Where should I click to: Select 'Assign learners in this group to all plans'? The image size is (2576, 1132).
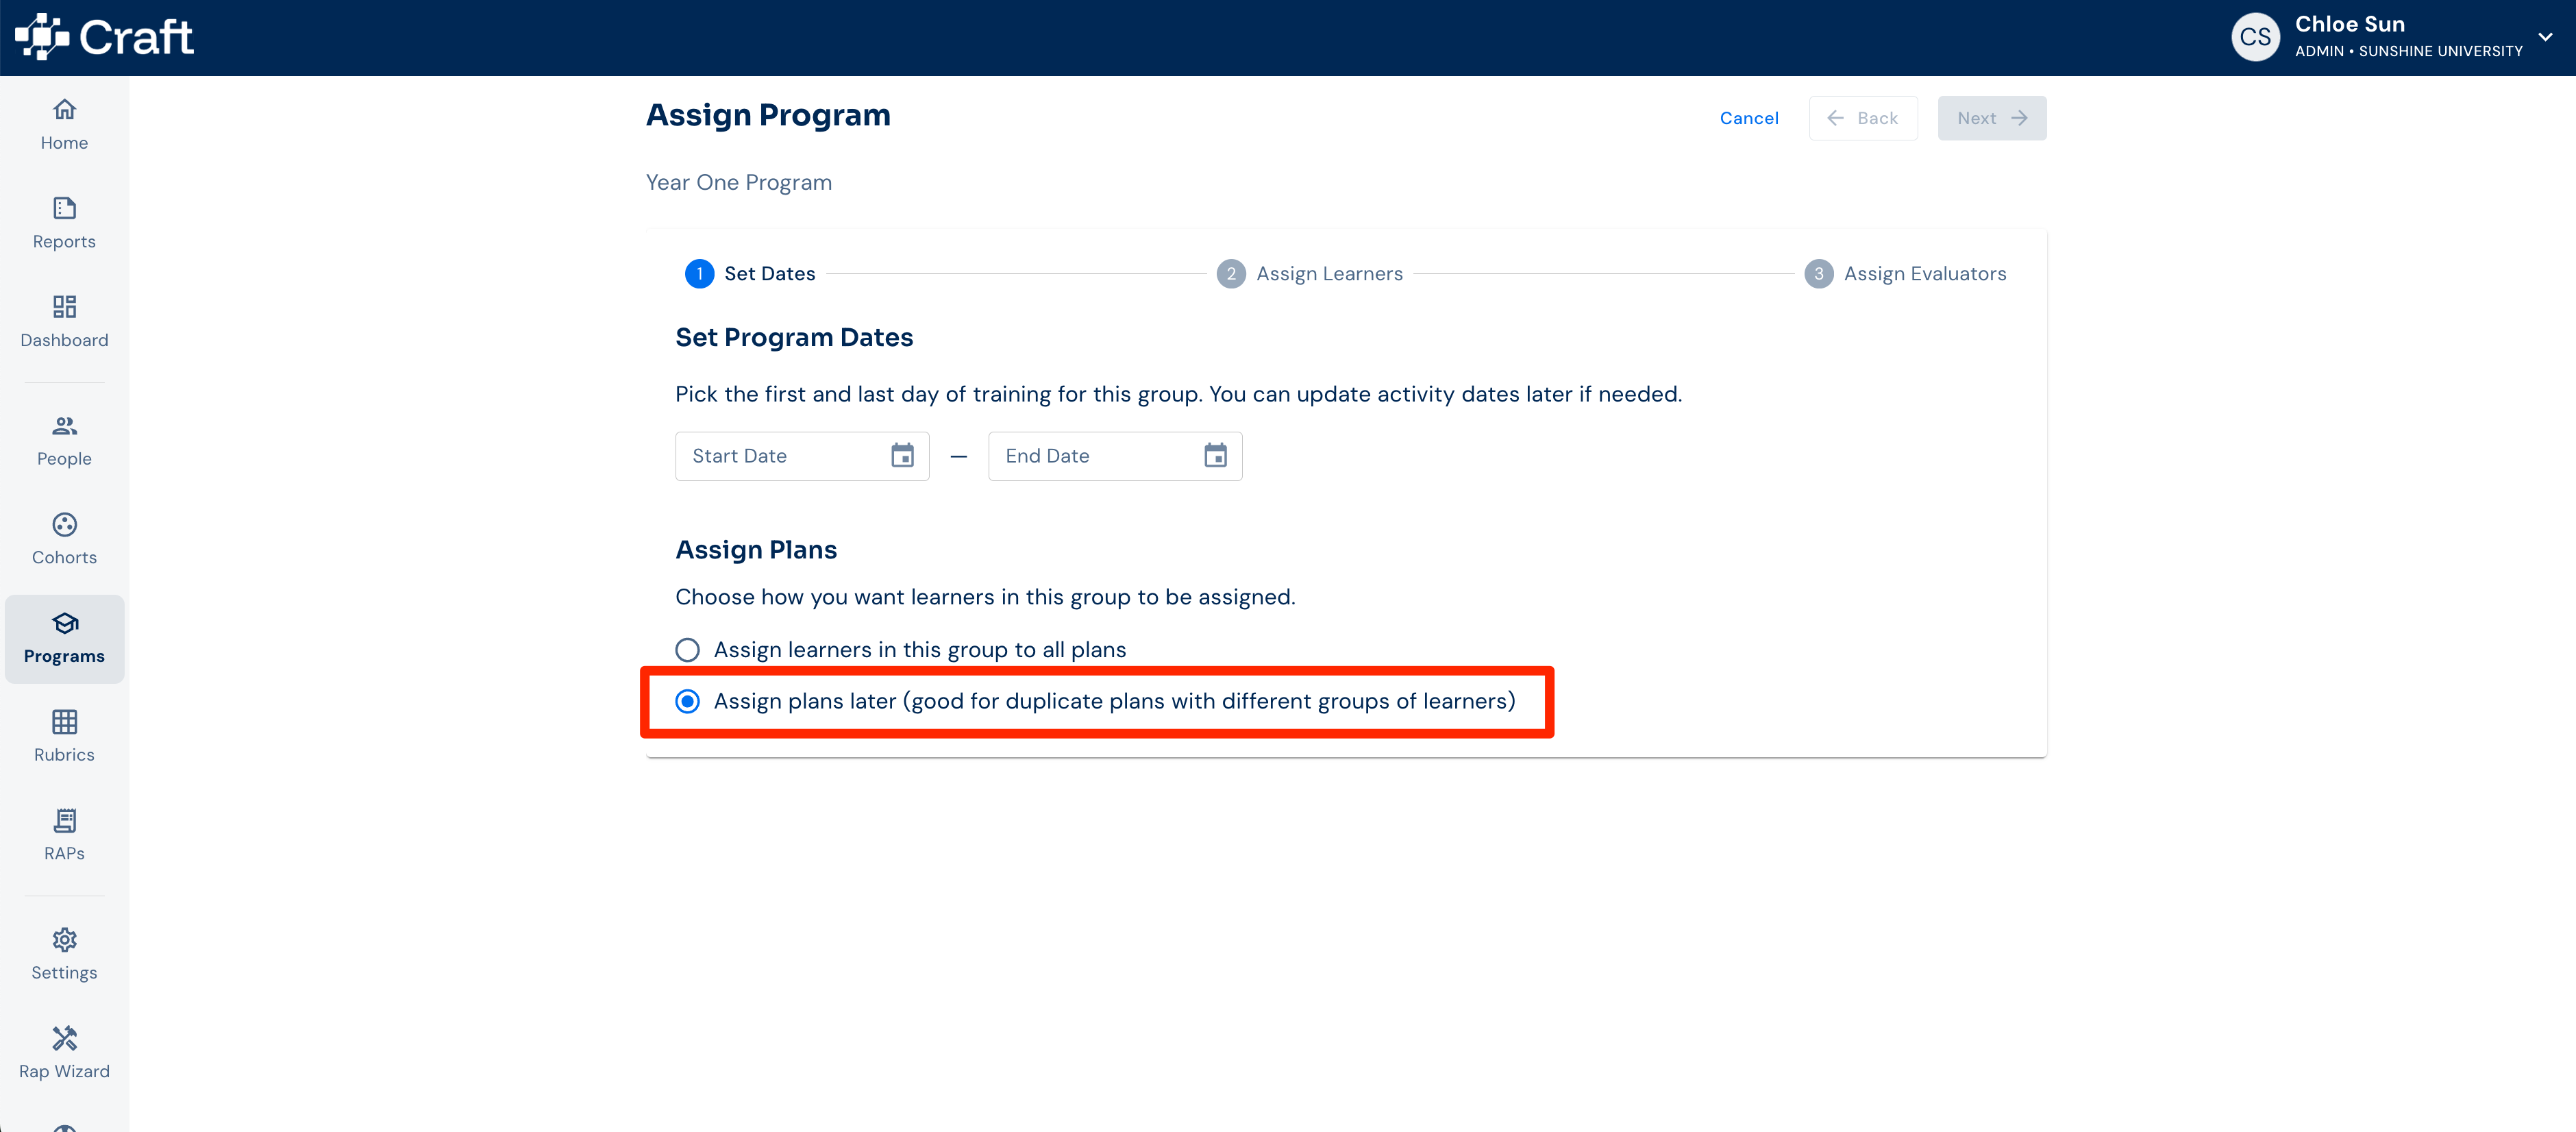687,650
